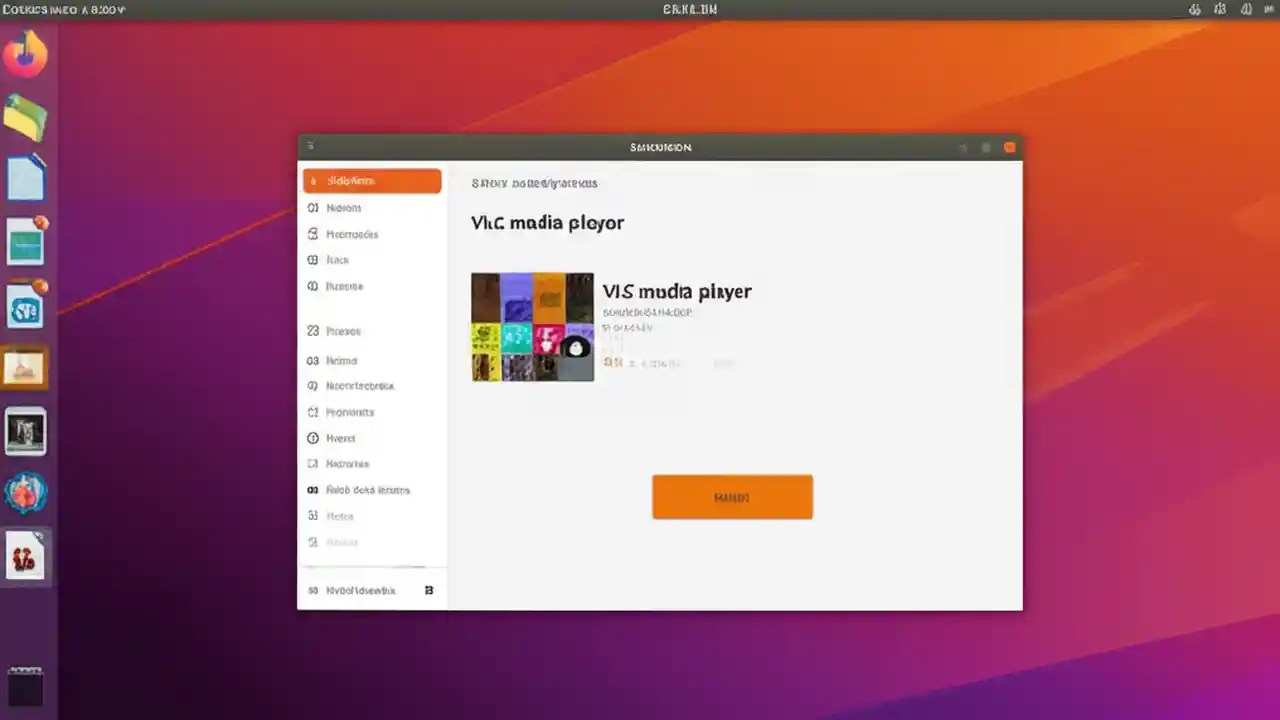The width and height of the screenshot is (1280, 720).
Task: Open the Files folder icon in the dock
Action: (x=26, y=117)
